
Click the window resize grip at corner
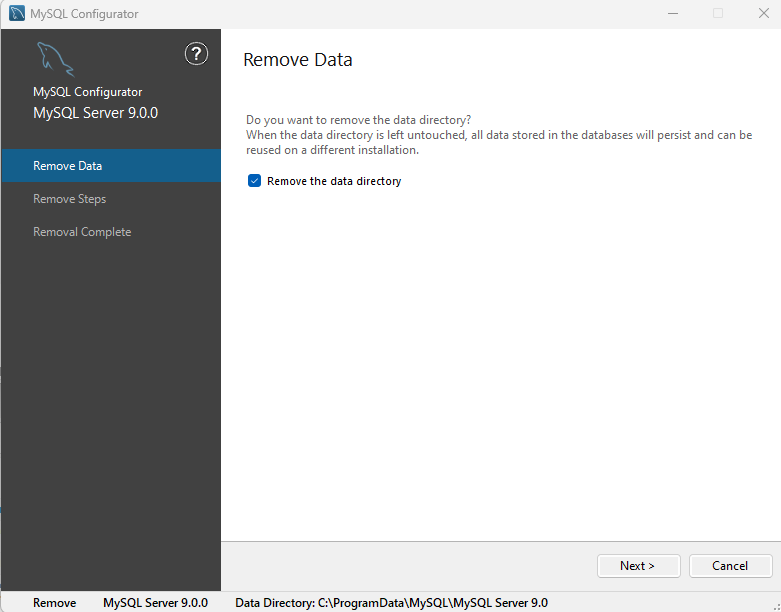[776, 607]
